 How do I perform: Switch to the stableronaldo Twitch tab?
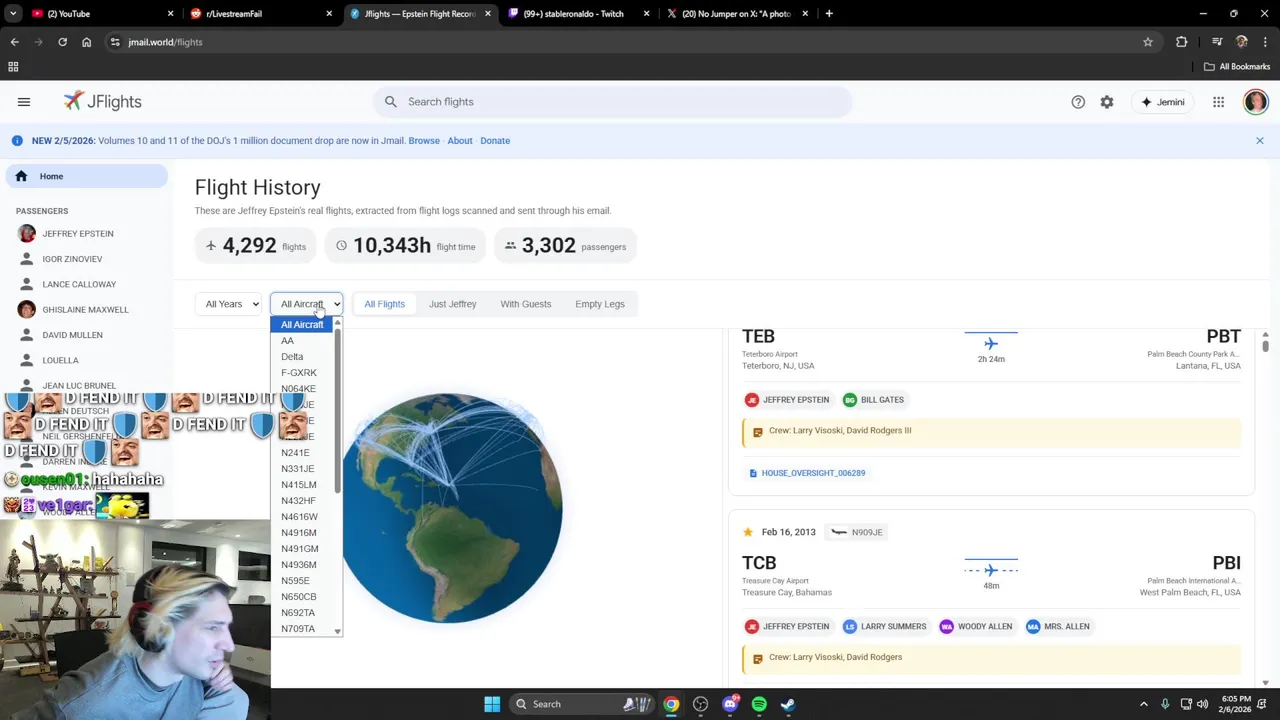(576, 14)
